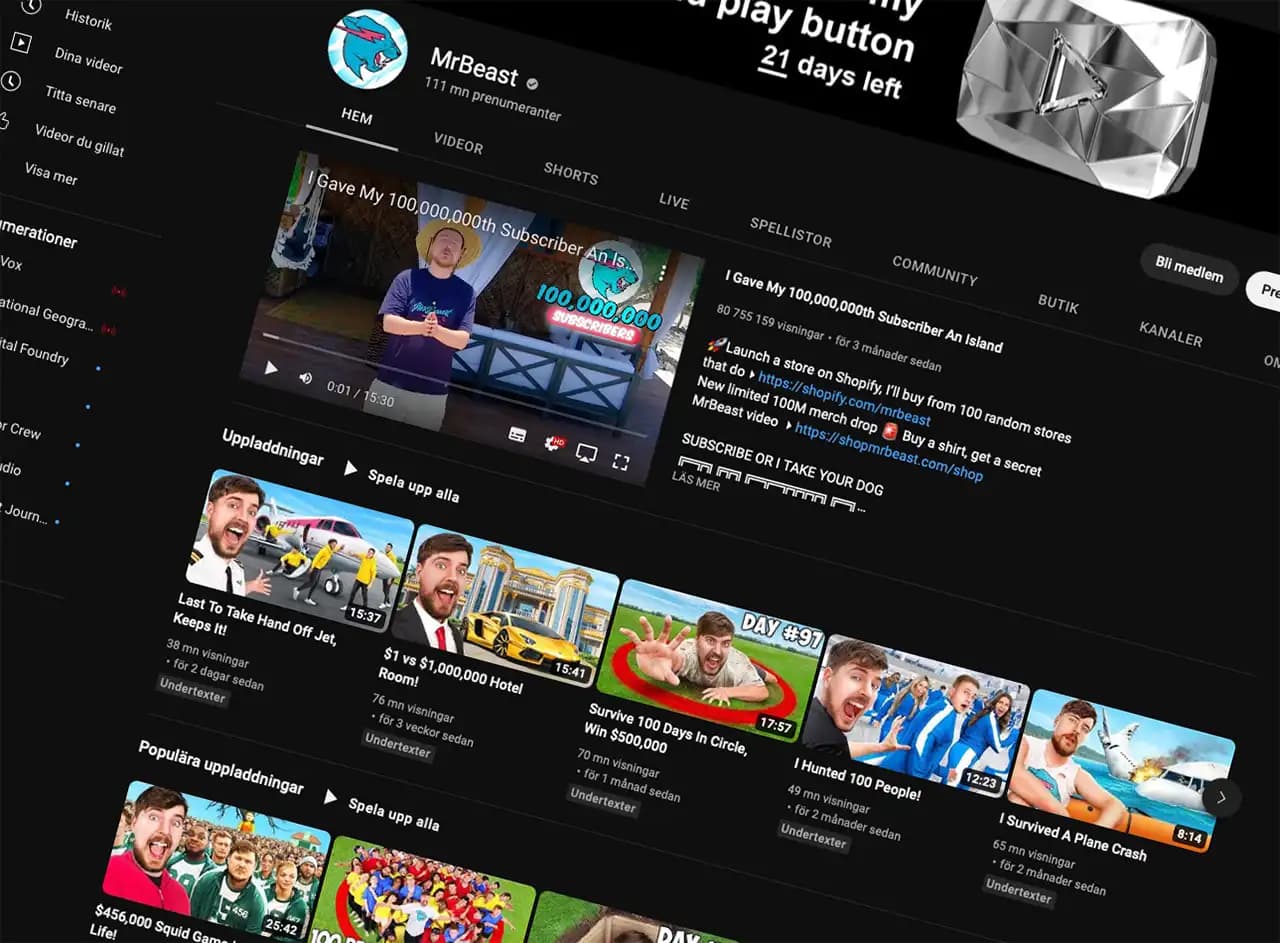The width and height of the screenshot is (1280, 943).
Task: Click the verified badge beside MrBeast
Action: point(533,84)
